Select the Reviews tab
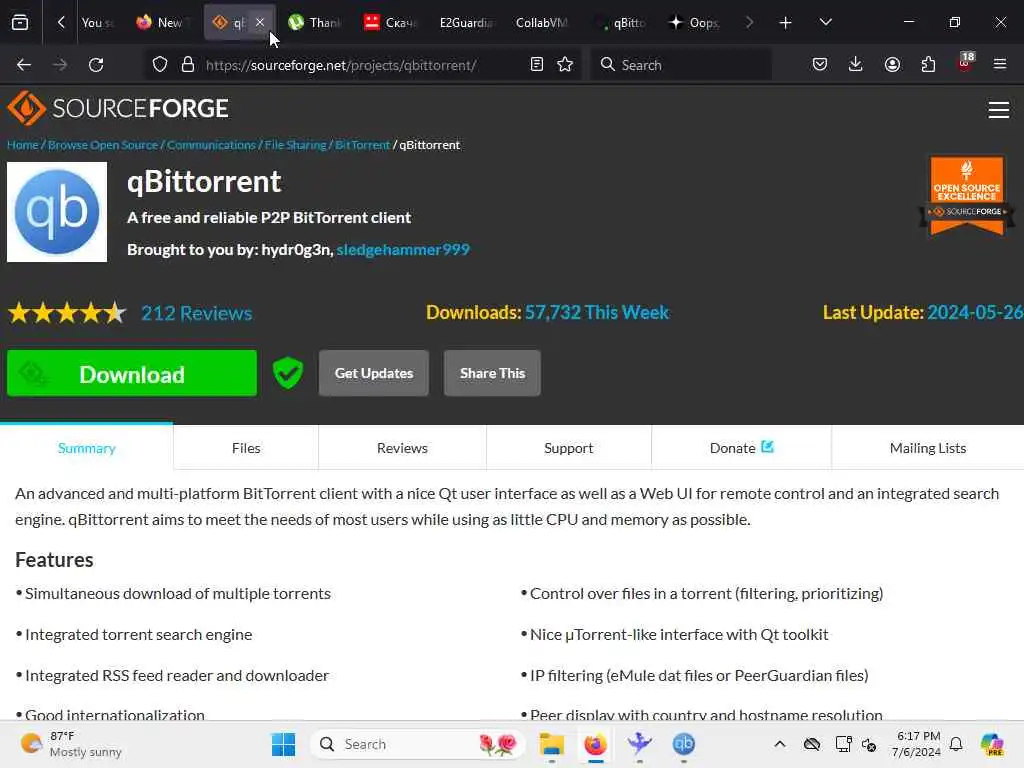Viewport: 1024px width, 768px height. coord(402,448)
